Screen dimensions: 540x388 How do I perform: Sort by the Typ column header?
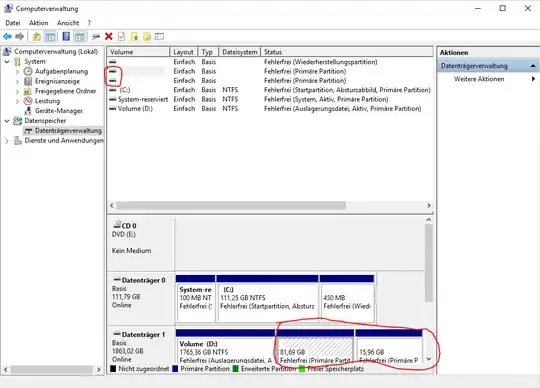208,52
